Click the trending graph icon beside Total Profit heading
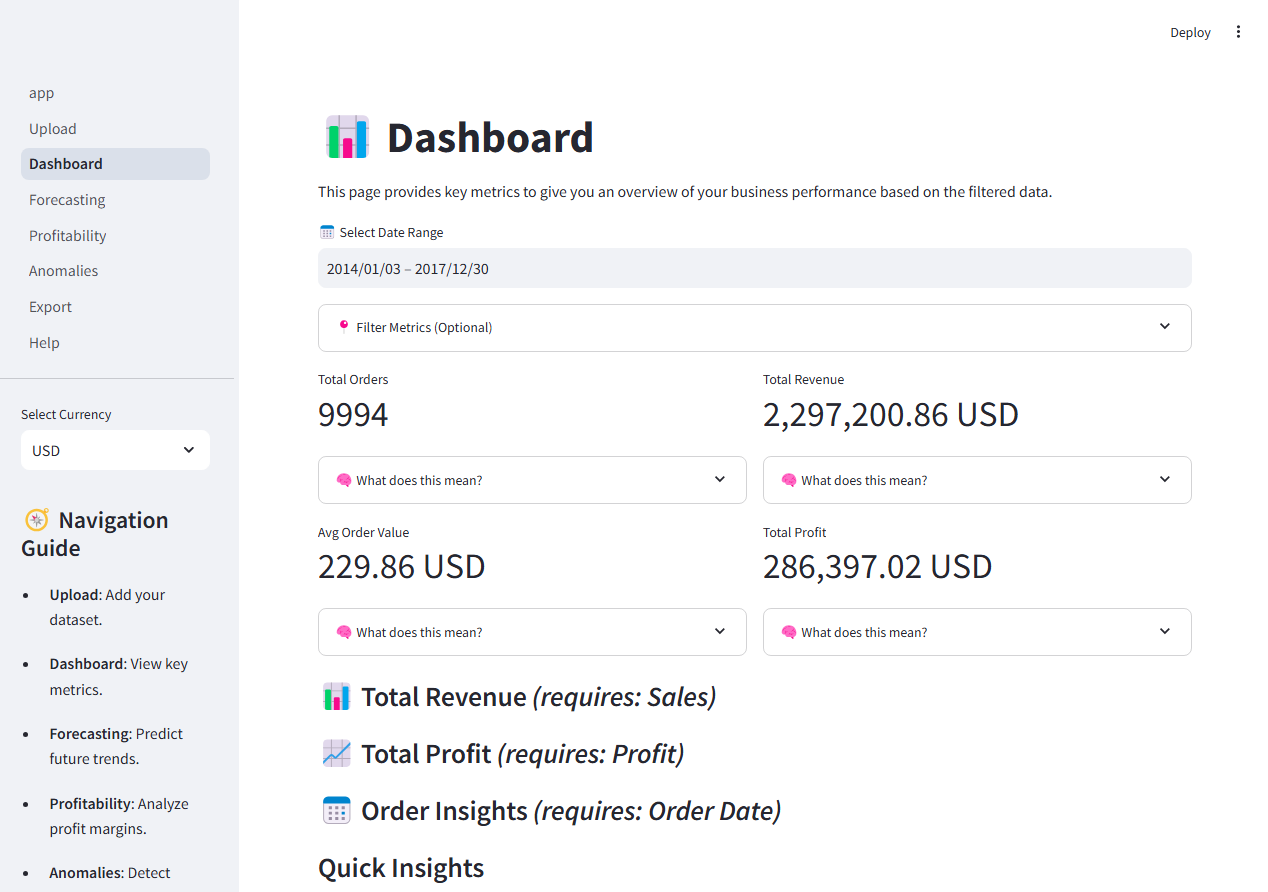The width and height of the screenshot is (1268, 892). (x=336, y=753)
